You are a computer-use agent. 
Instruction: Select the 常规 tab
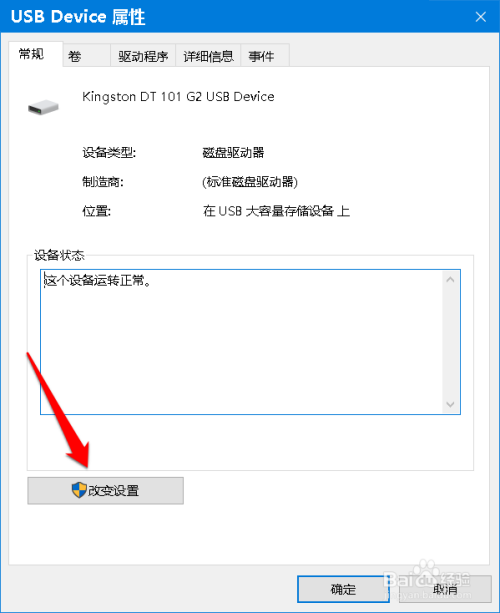[x=36, y=54]
